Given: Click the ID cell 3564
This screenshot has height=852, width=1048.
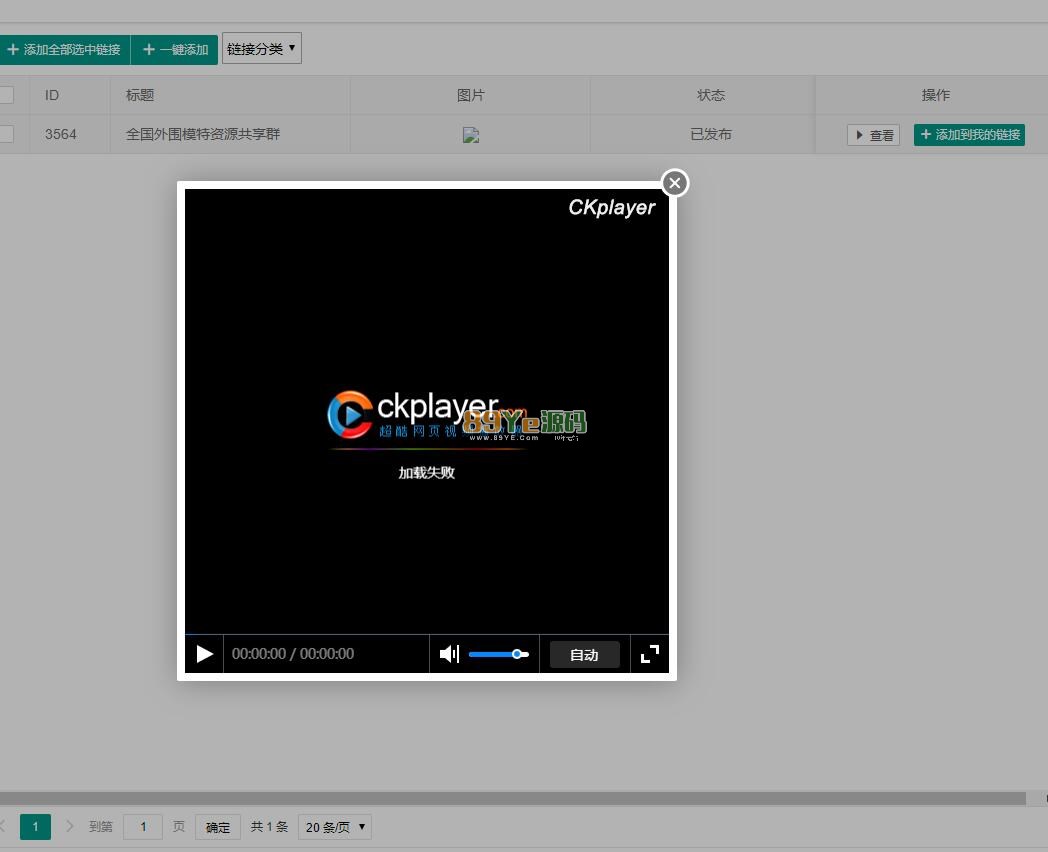Looking at the screenshot, I should [60, 134].
